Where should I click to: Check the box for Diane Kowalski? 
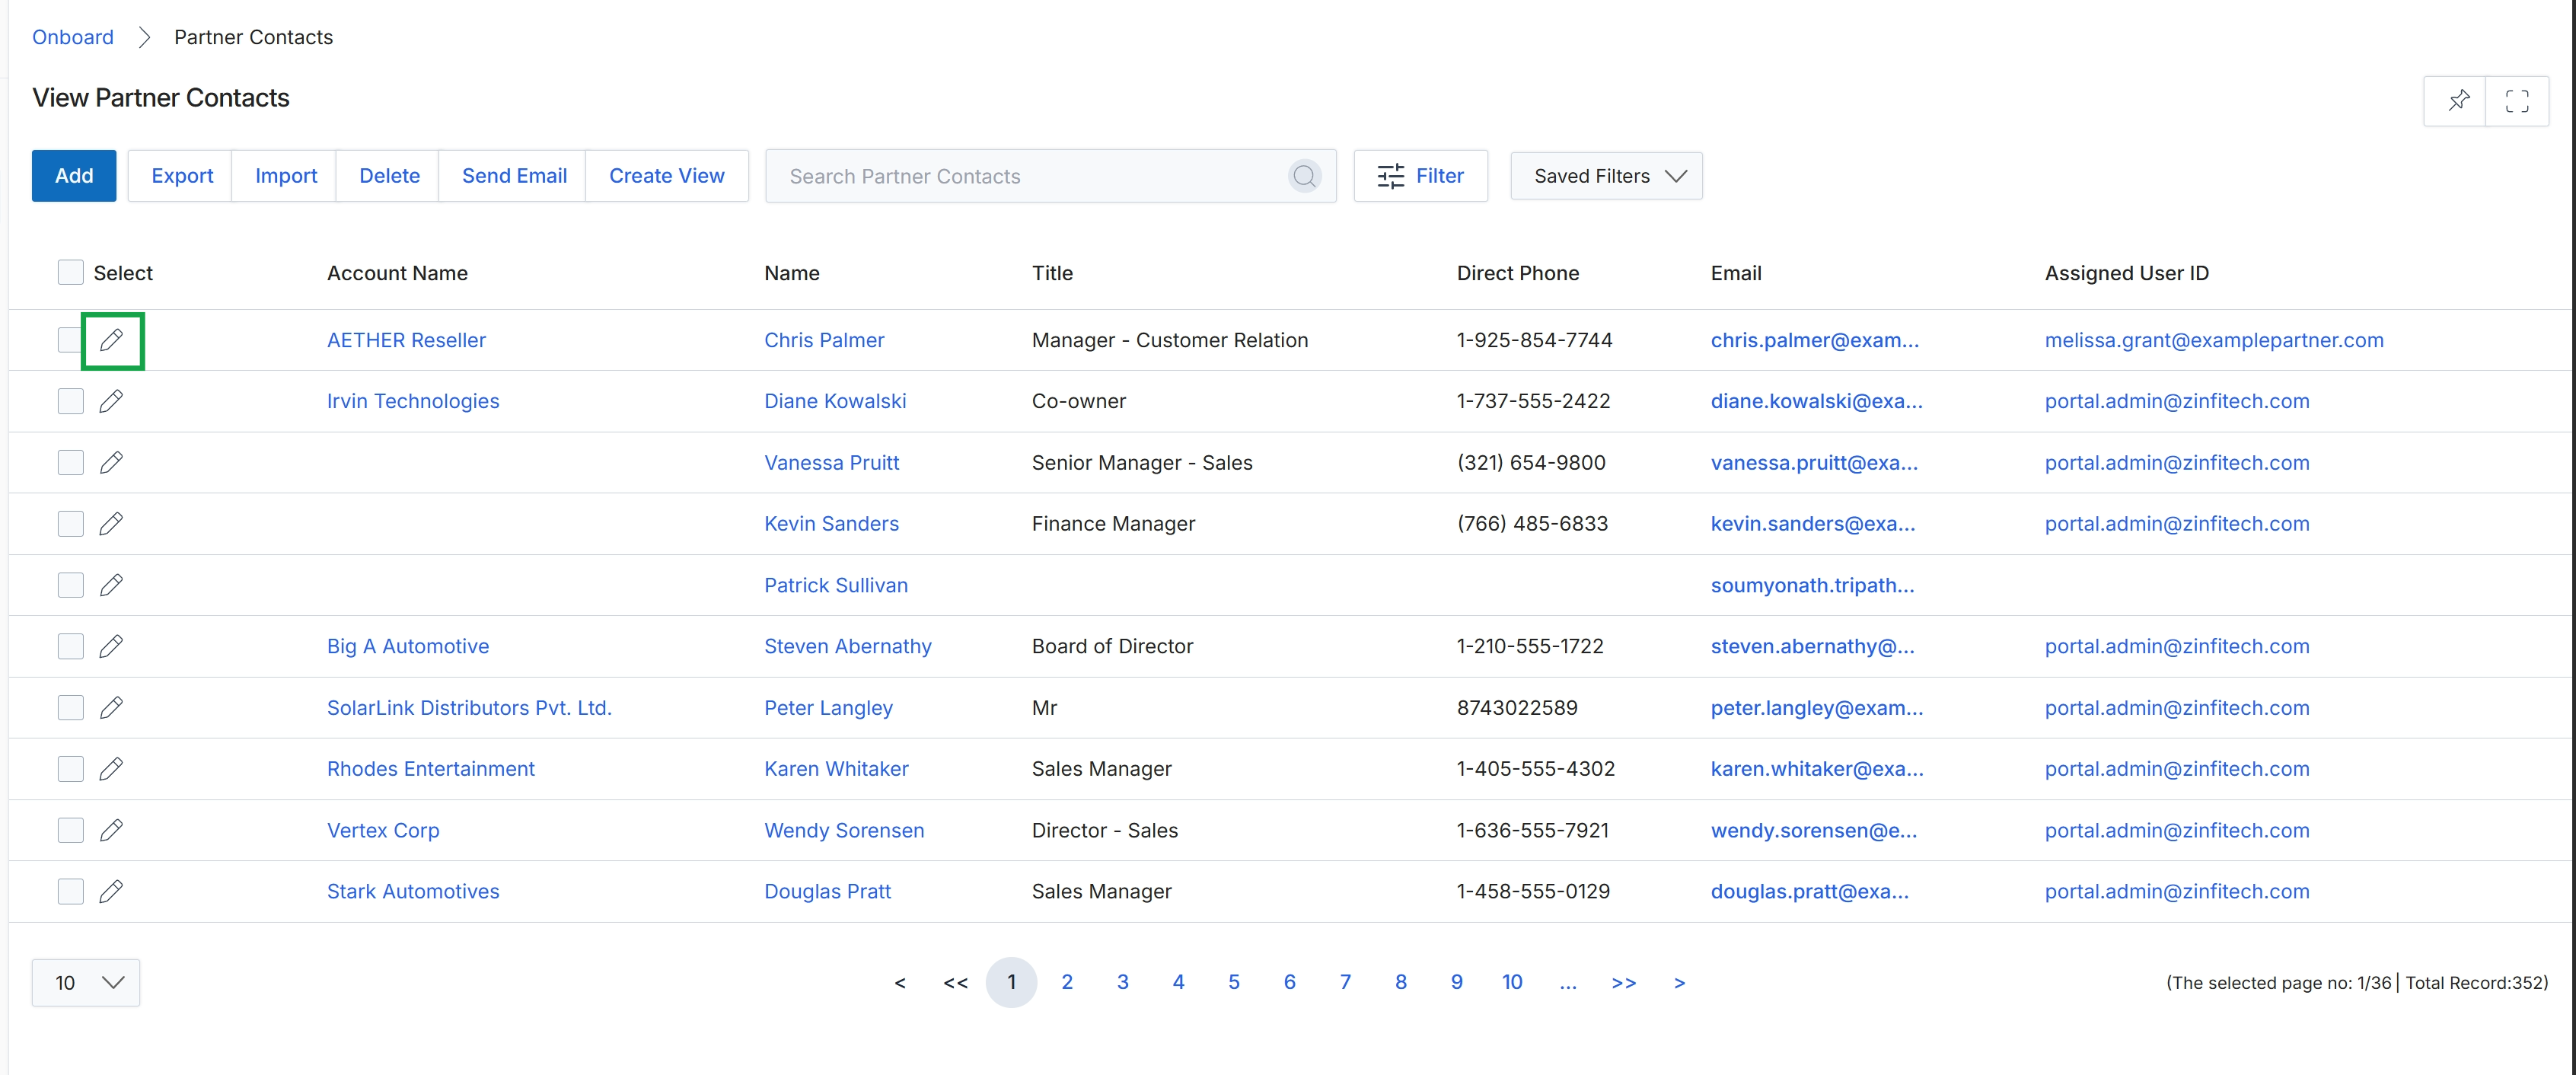coord(70,401)
